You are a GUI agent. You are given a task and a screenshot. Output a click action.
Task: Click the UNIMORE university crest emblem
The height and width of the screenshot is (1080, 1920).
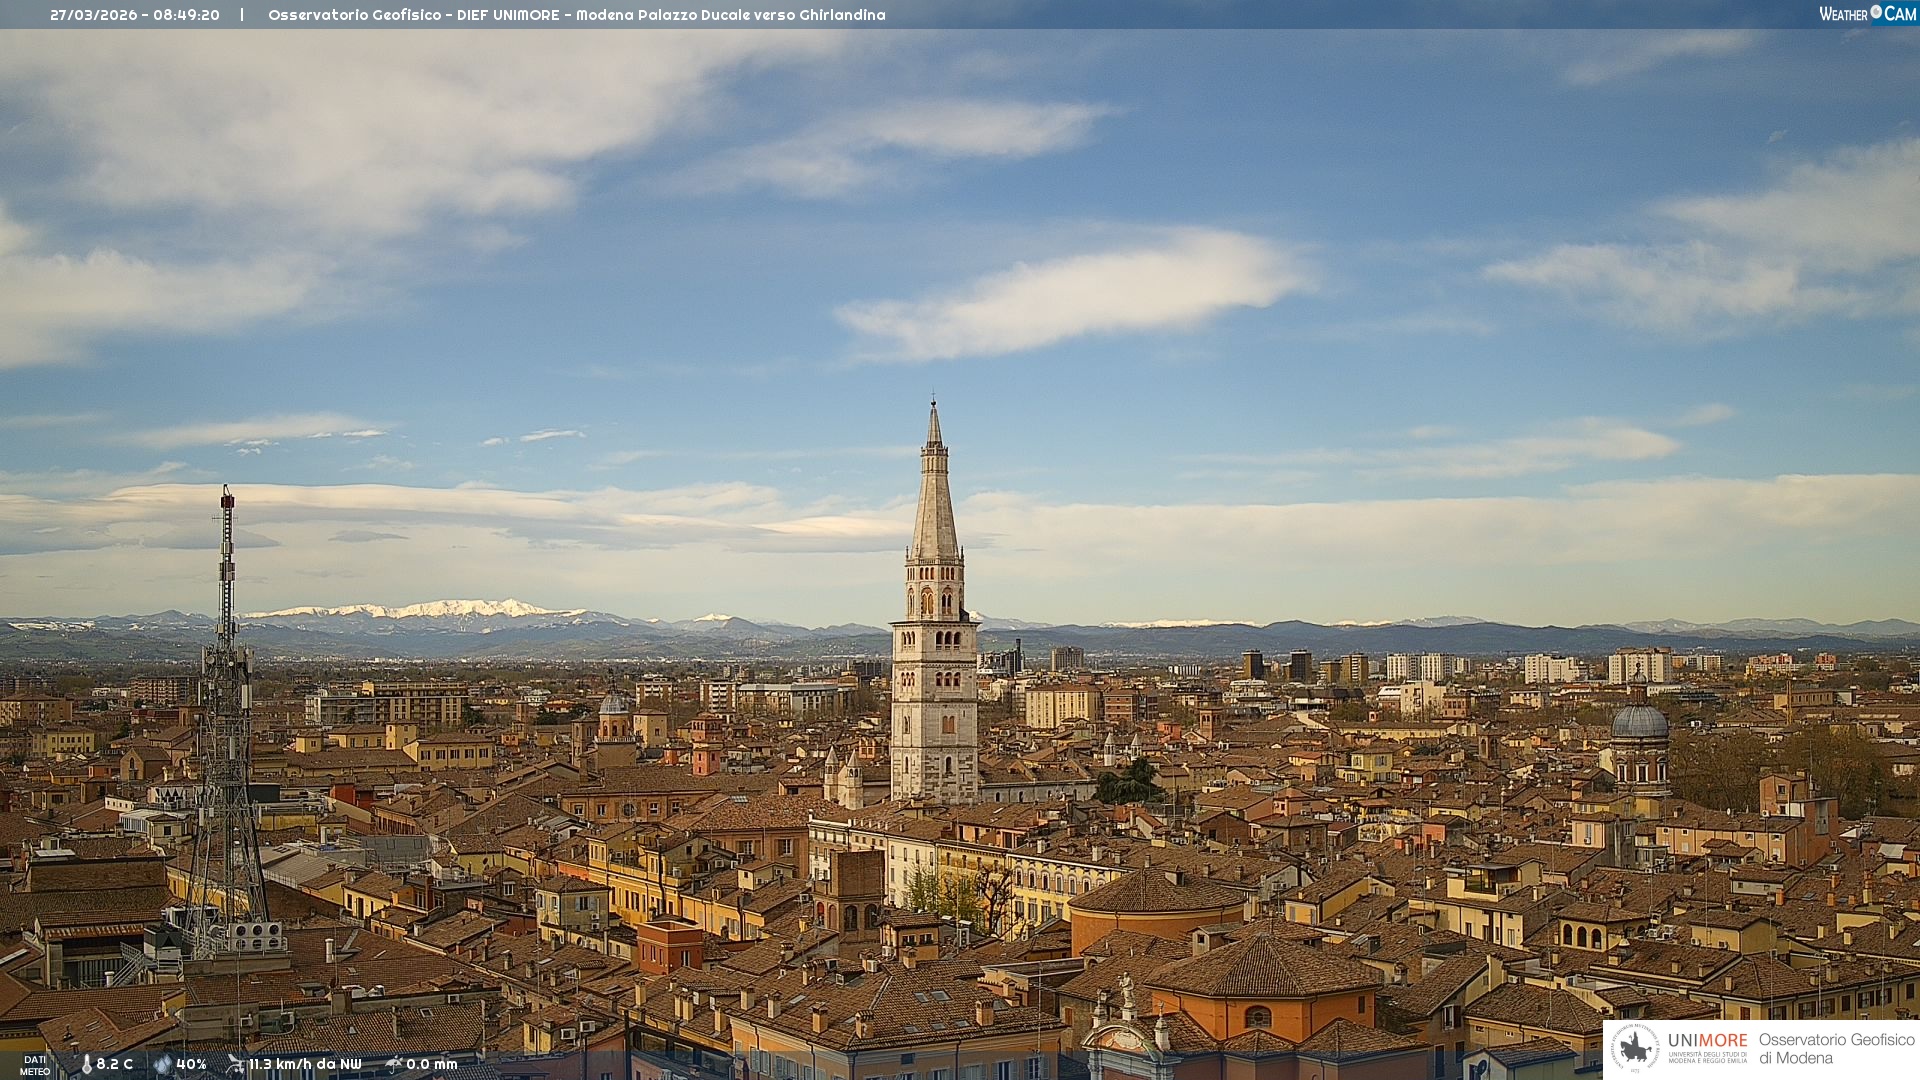click(1635, 1048)
